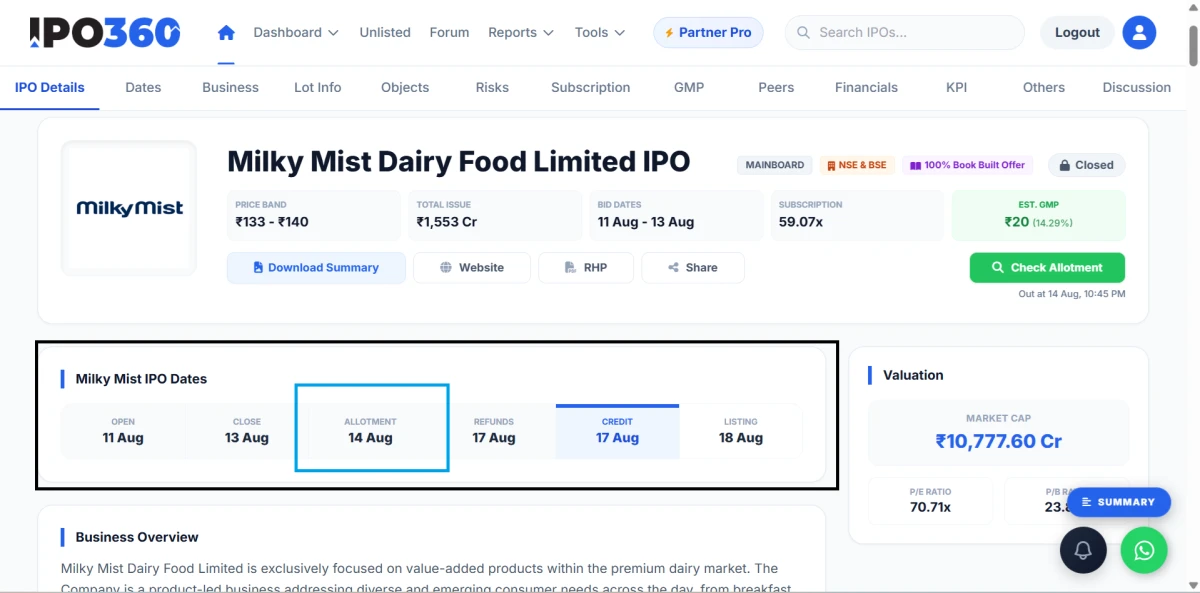Image resolution: width=1200 pixels, height=593 pixels.
Task: Select the Credit 17 Aug date step
Action: [x=617, y=430]
